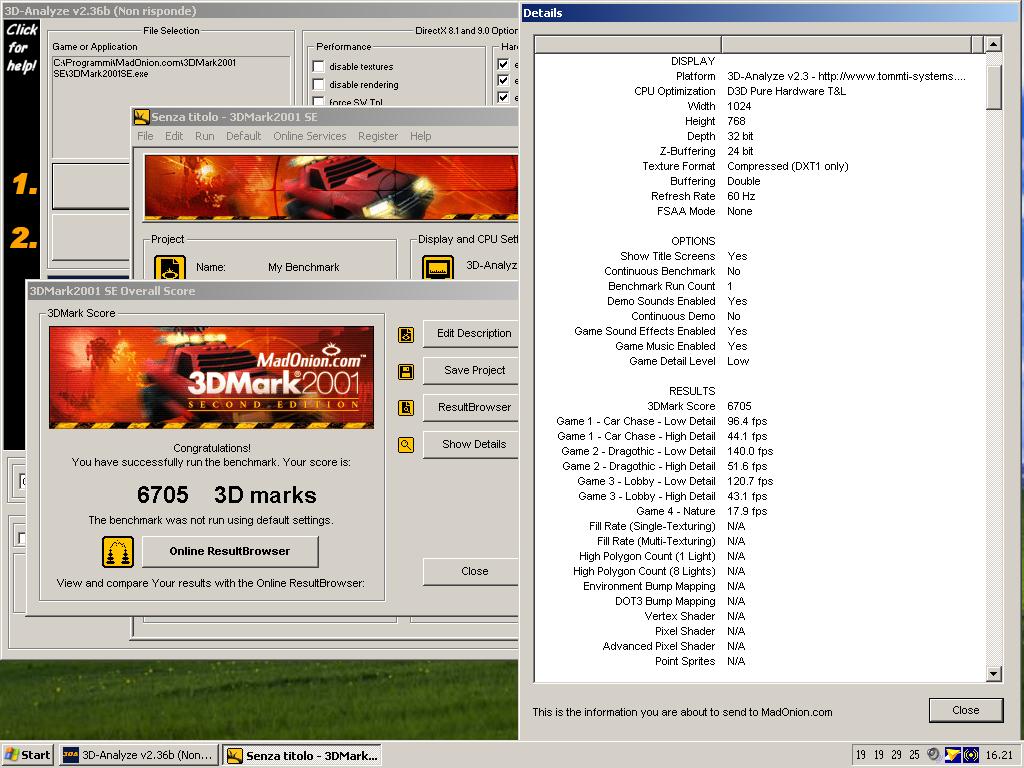Select the Width value '1024'
The image size is (1024, 768).
[739, 106]
